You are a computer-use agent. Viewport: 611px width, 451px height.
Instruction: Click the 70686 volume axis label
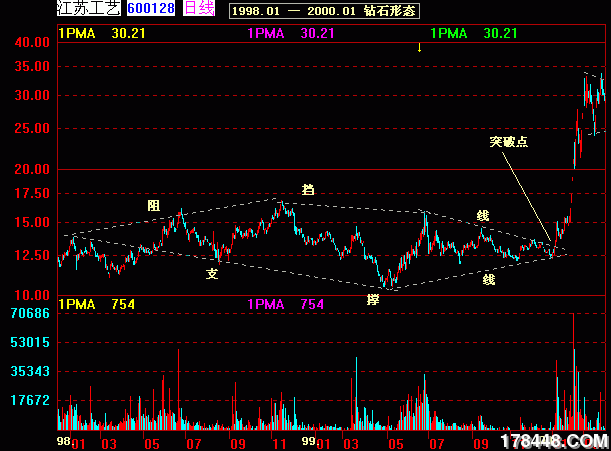tap(30, 314)
